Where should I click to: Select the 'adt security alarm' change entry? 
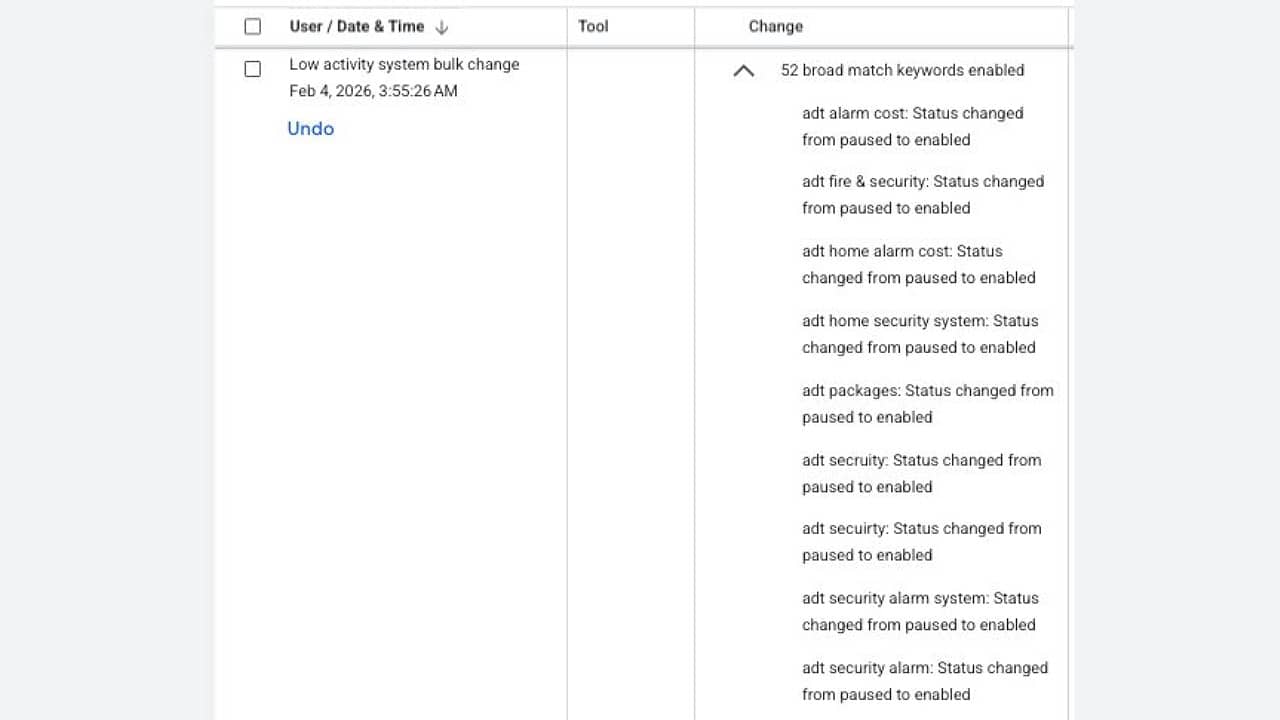click(924, 681)
